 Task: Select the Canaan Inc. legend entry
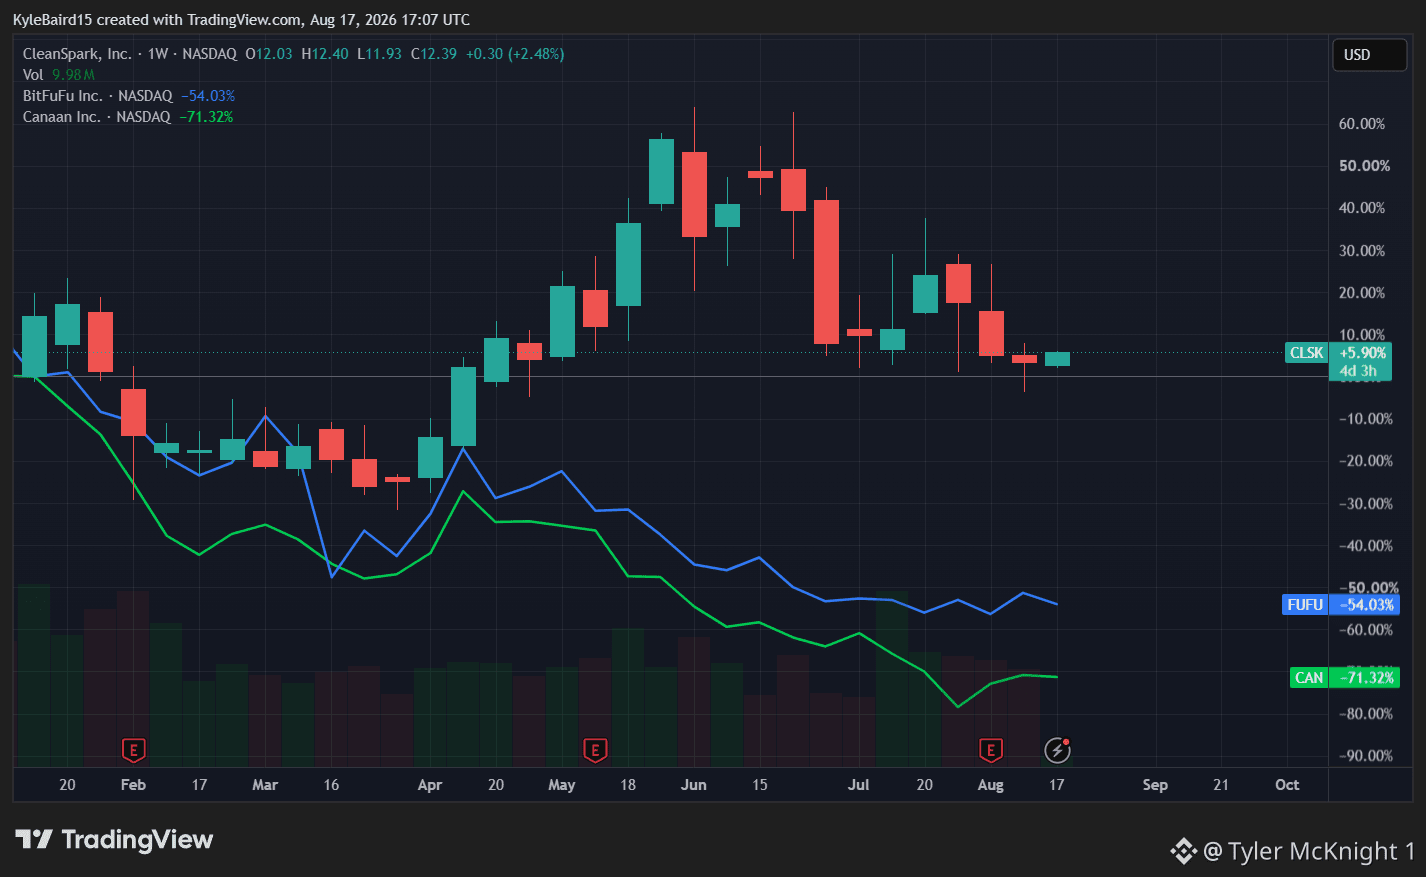coord(97,117)
